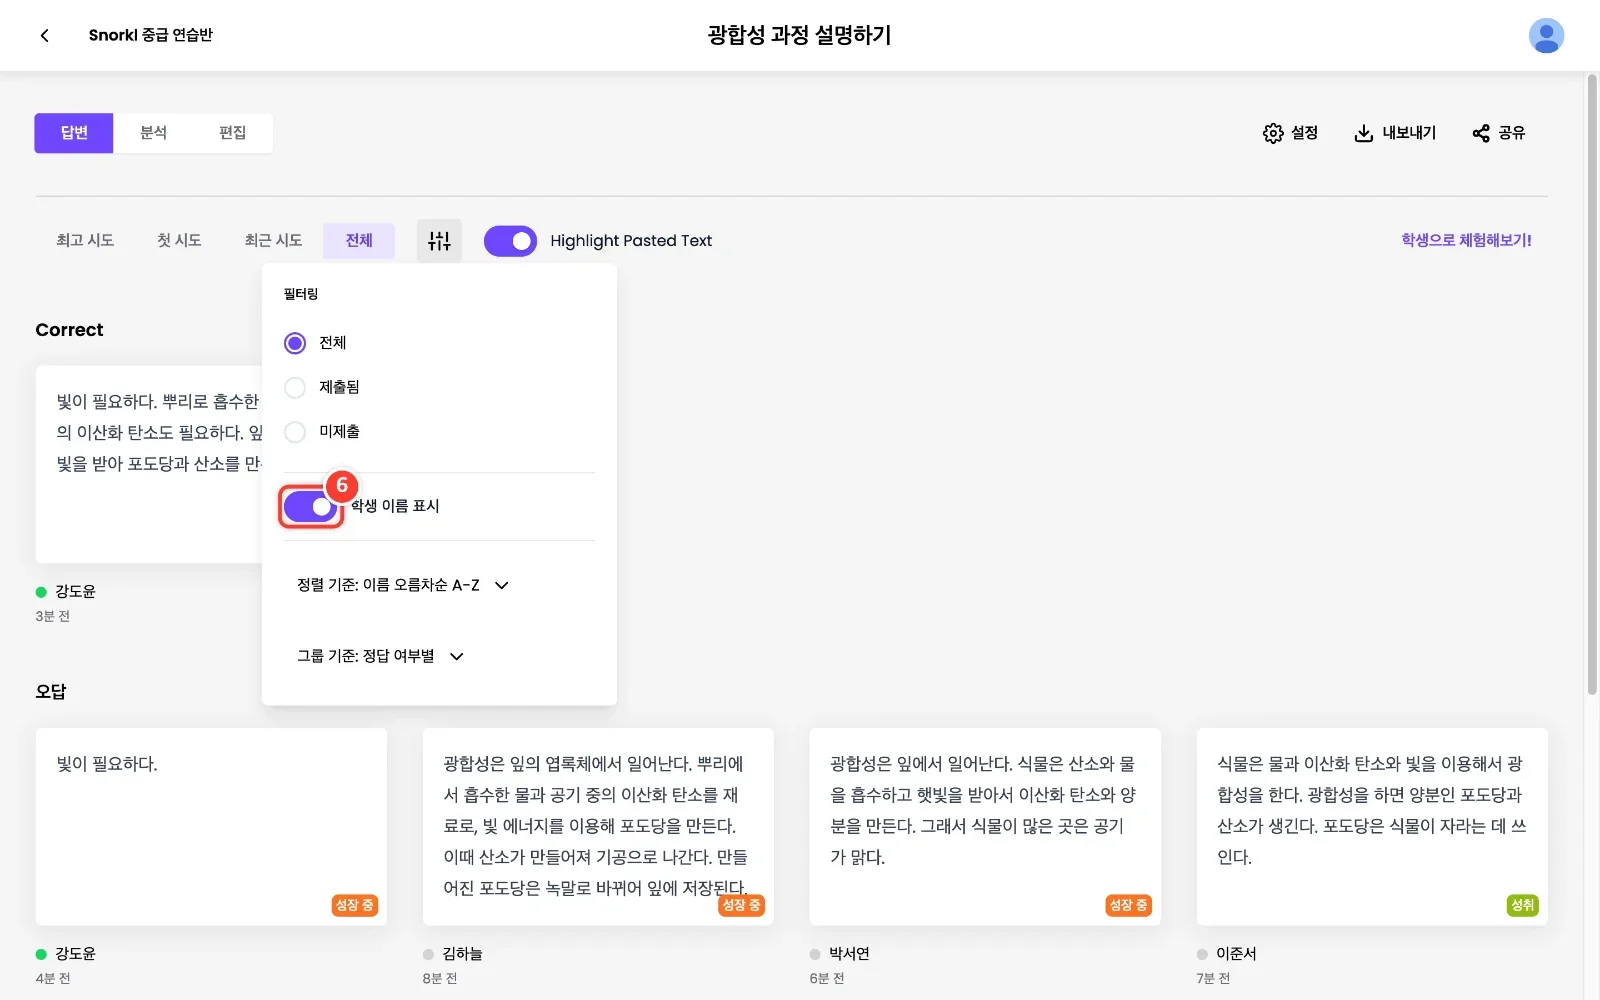Image resolution: width=1600 pixels, height=1000 pixels.
Task: Open 이준서's answer card
Action: click(1372, 826)
